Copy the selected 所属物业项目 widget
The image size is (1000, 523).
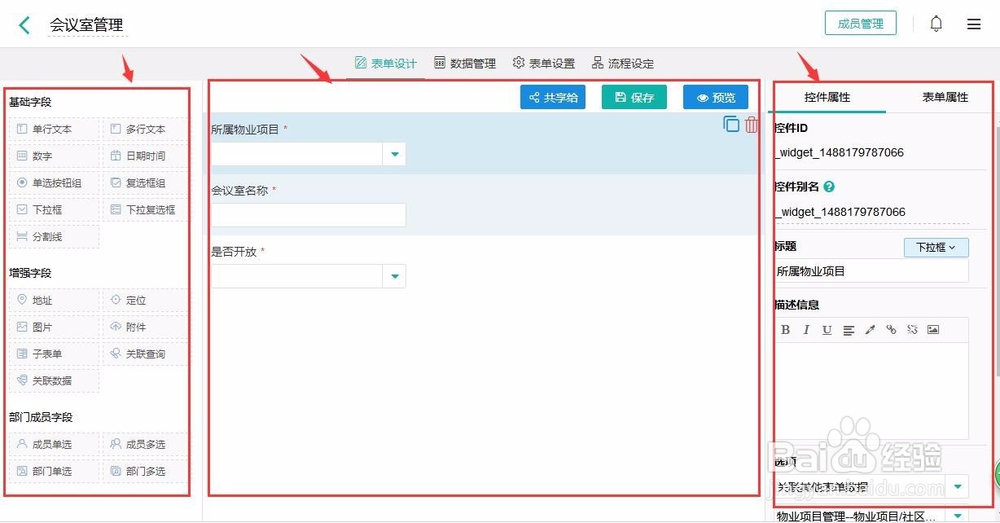click(x=732, y=124)
